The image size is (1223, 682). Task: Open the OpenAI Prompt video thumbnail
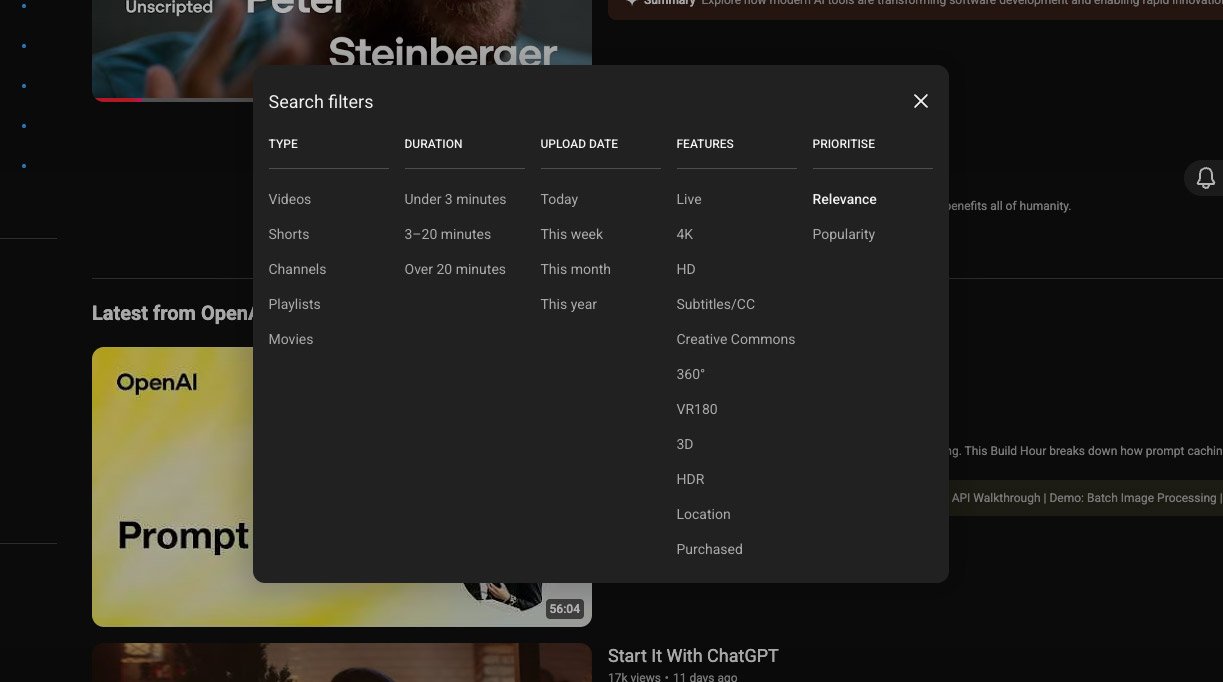(x=172, y=487)
